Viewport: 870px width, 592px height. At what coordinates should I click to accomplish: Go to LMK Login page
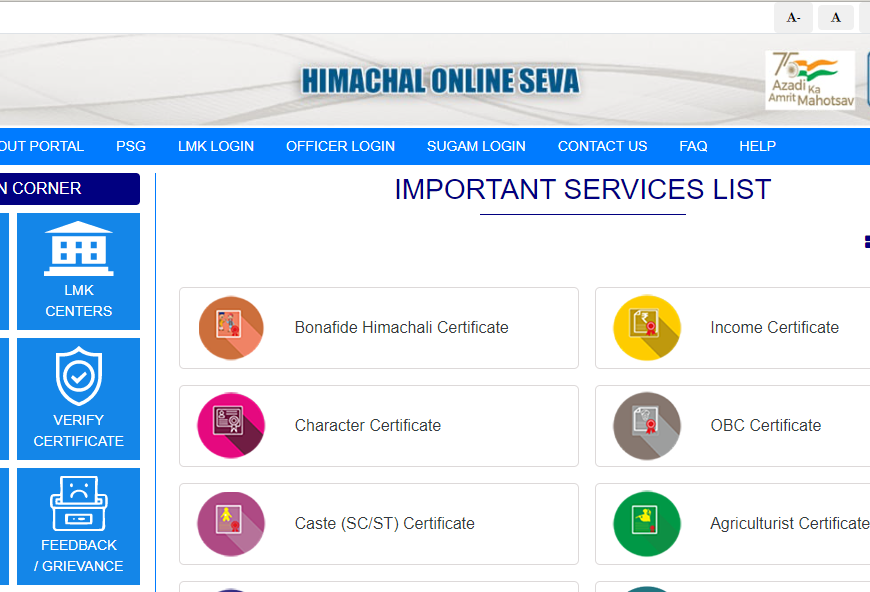click(x=216, y=146)
